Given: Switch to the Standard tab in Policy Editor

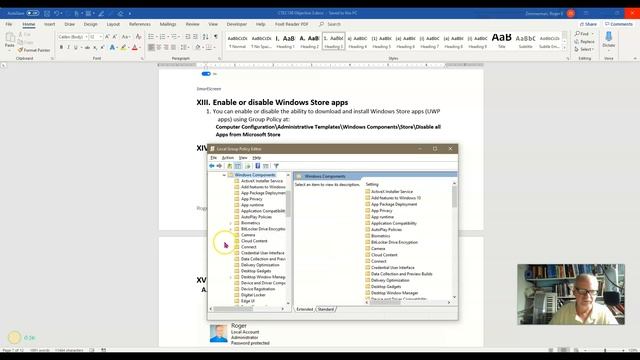Looking at the screenshot, I should 326,309.
